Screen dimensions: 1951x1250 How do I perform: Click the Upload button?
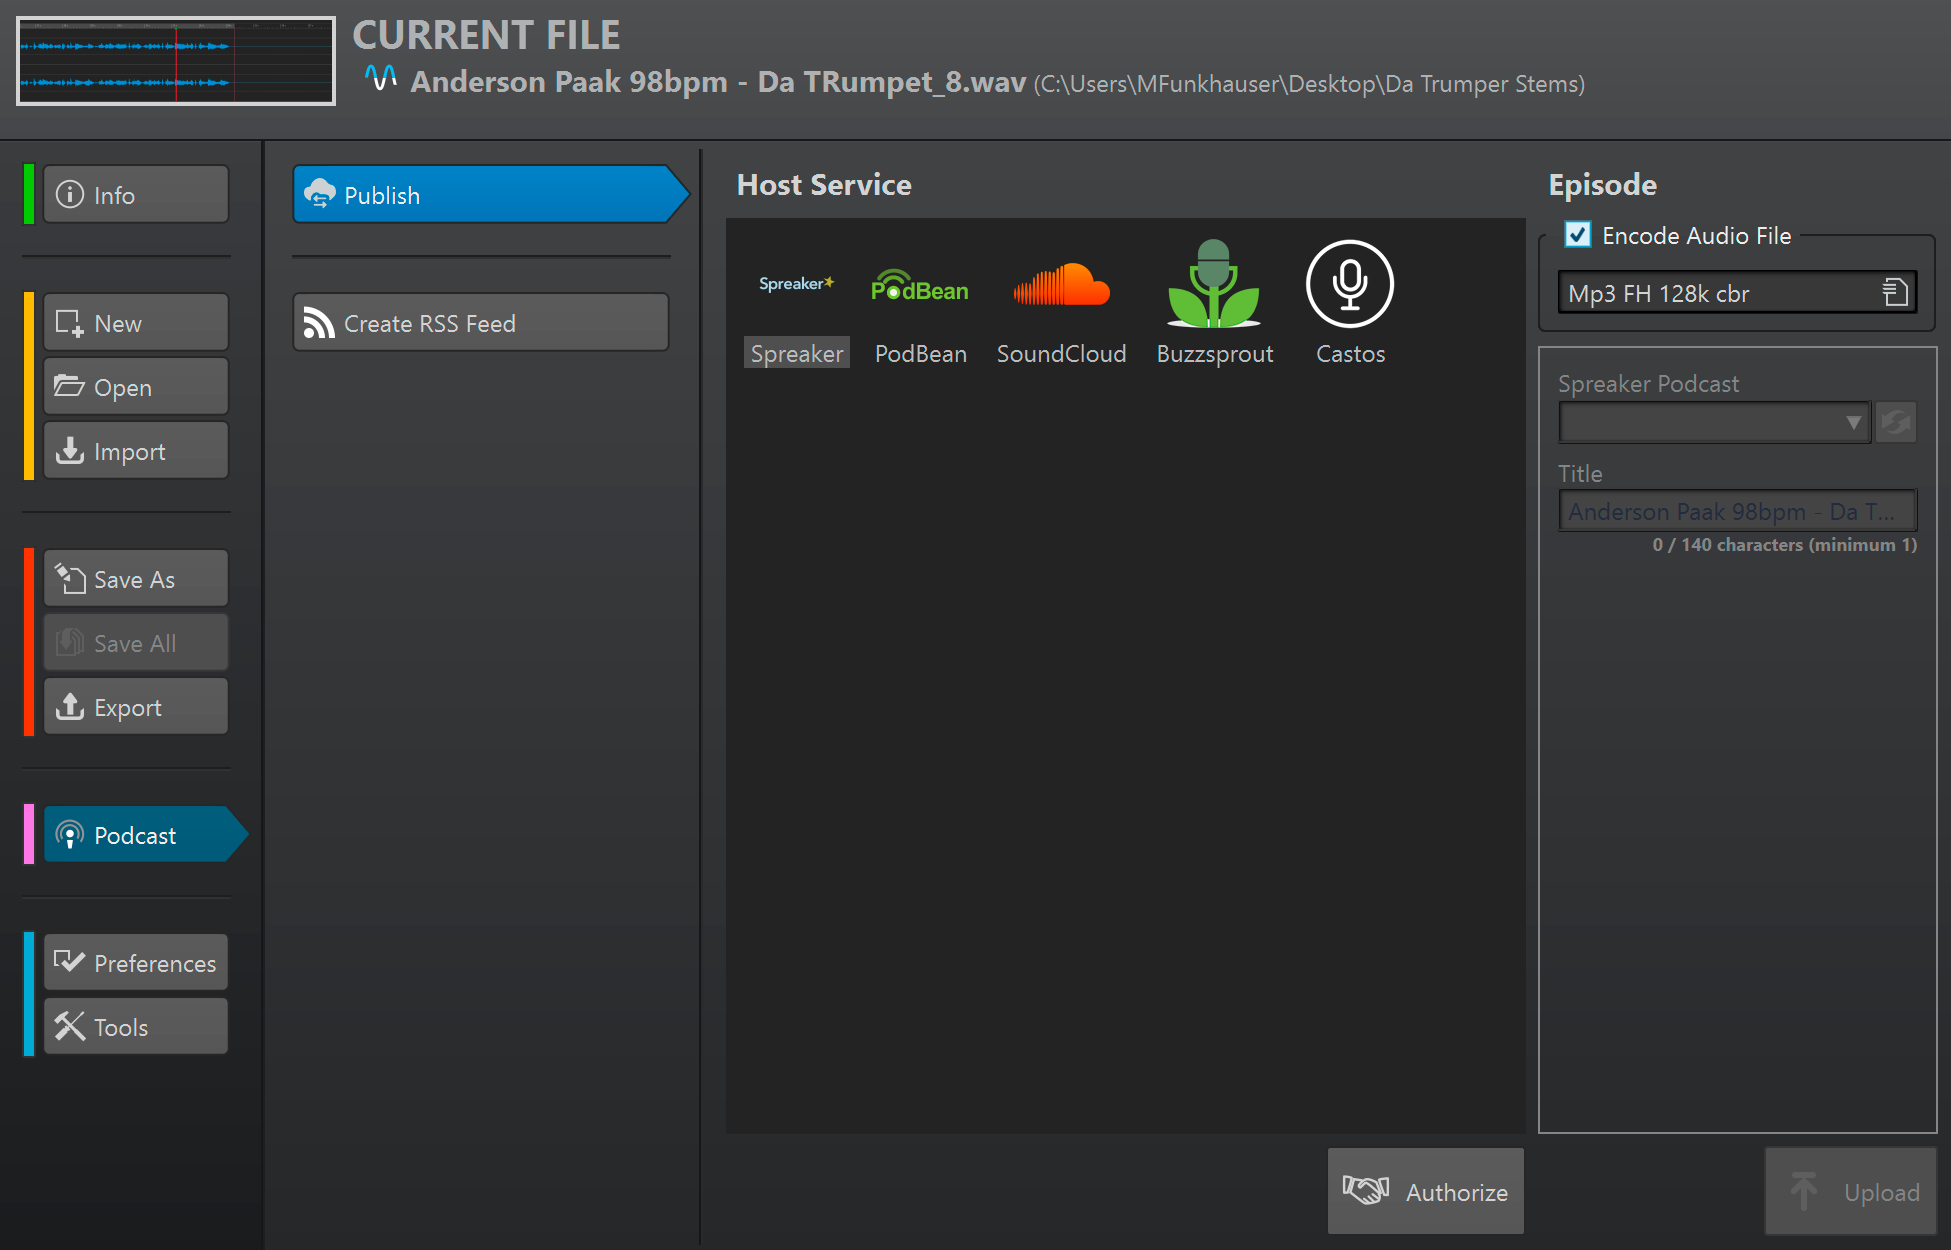[x=1851, y=1191]
